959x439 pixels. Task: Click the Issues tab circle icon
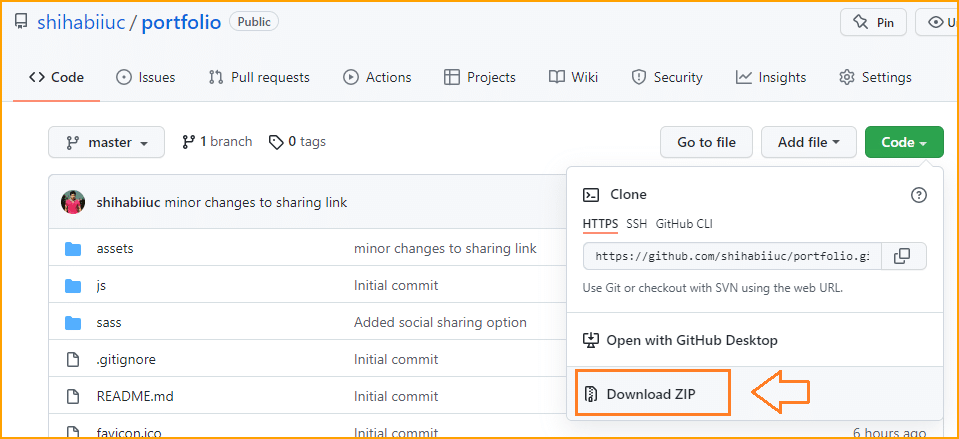[124, 78]
